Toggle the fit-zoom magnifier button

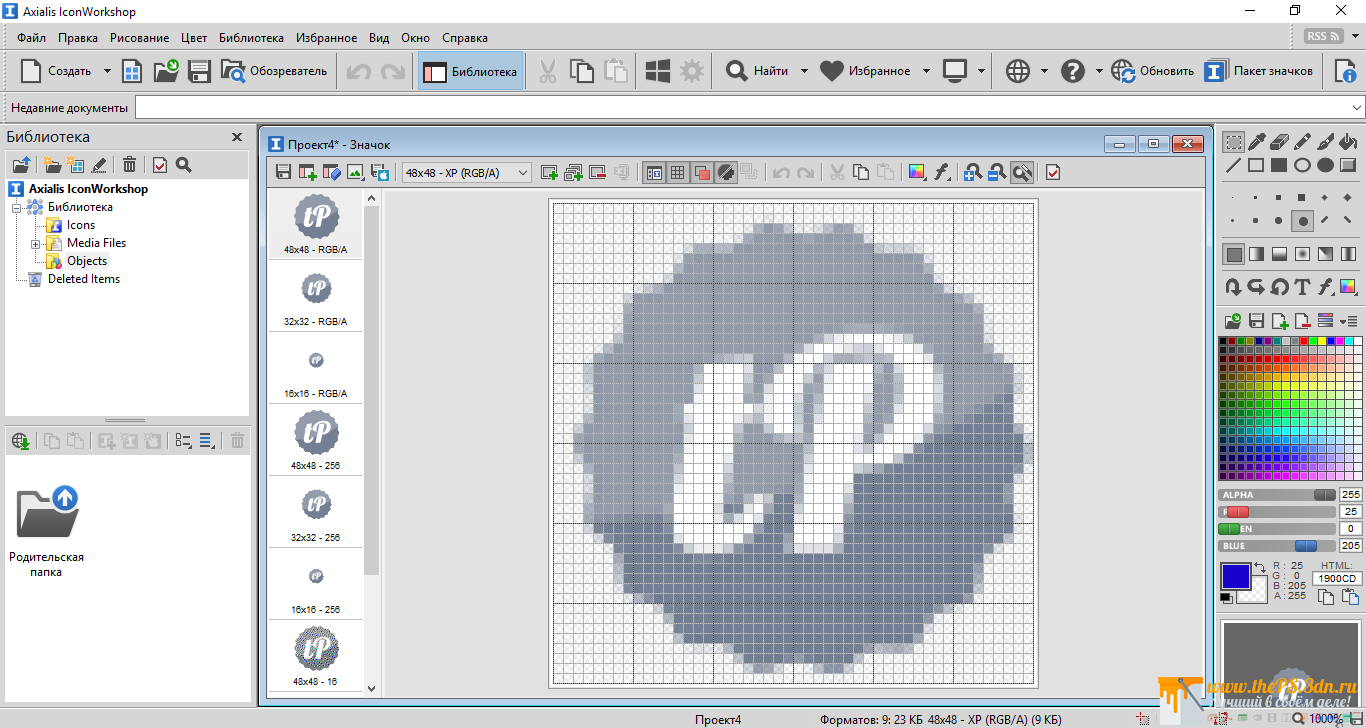pyautogui.click(x=1021, y=173)
